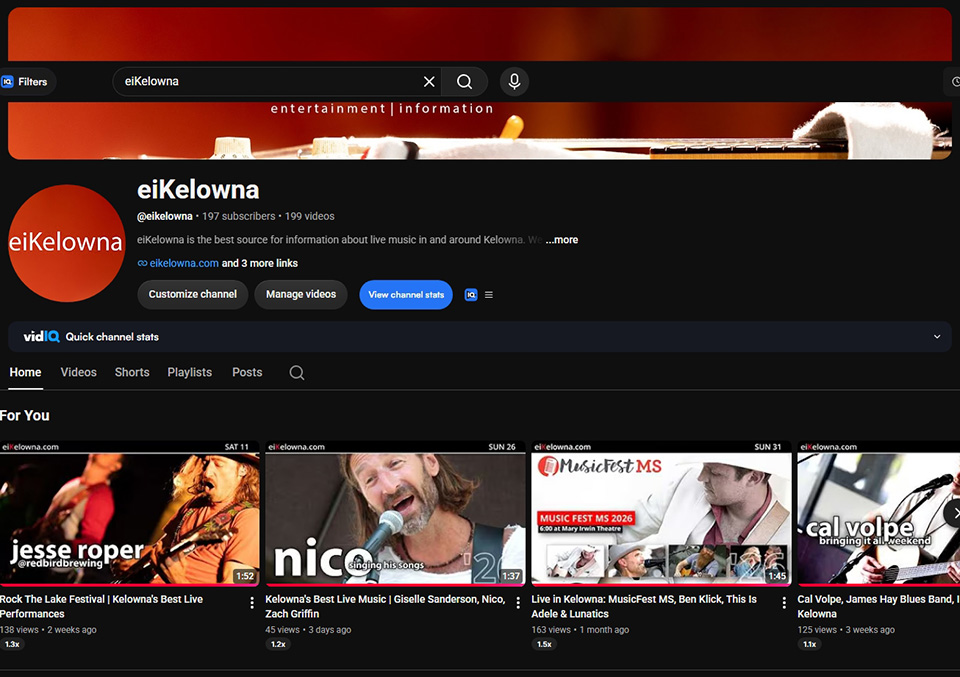Open Rock The Lake Festival video title
Screen dimensions: 960x677
coord(101,607)
